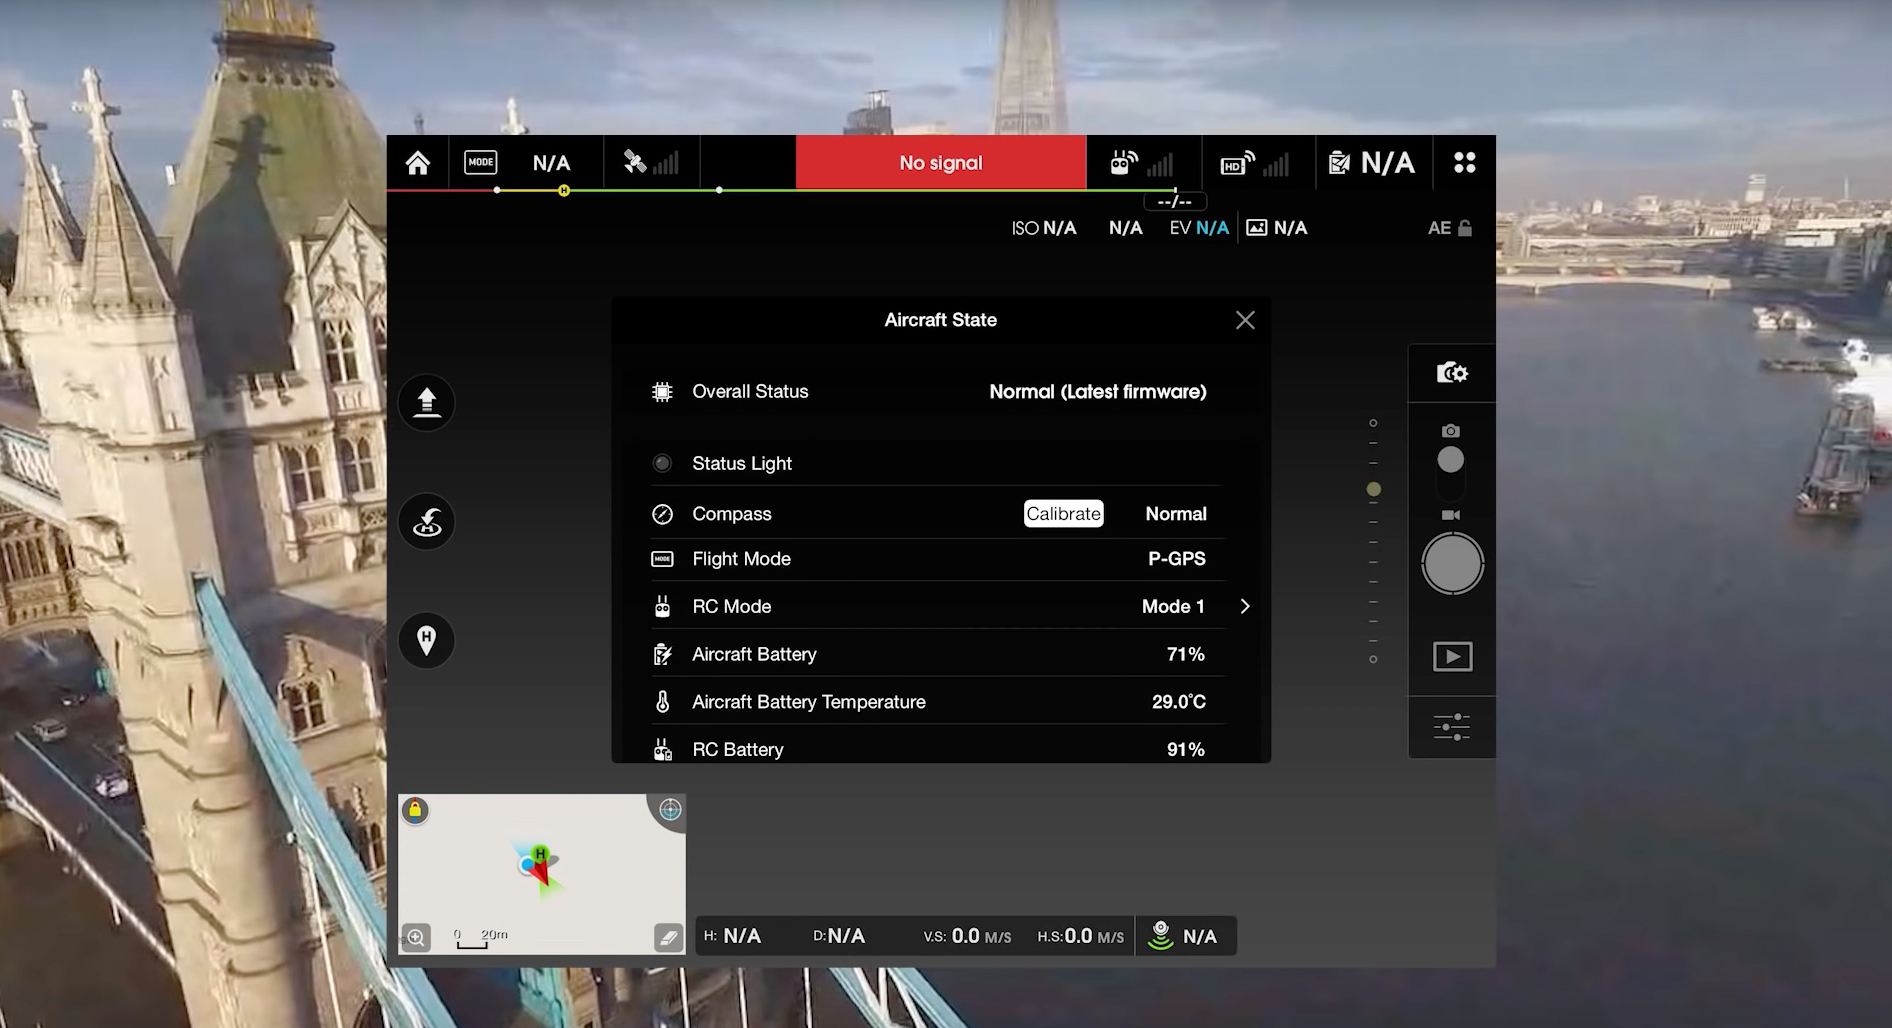1892x1028 pixels.
Task: Click the image format N/A icon
Action: click(x=1257, y=228)
